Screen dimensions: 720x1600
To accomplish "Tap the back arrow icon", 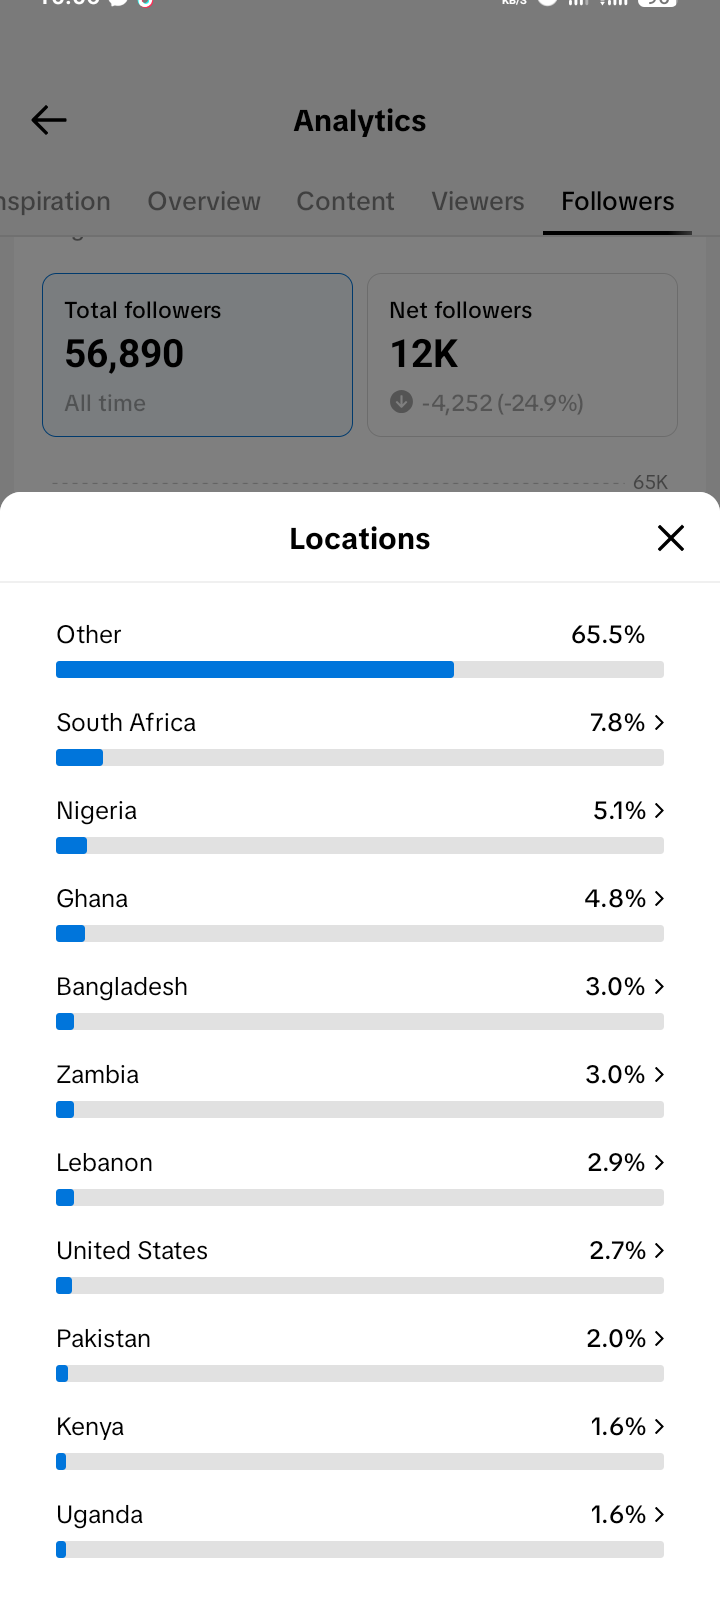I will 49,120.
